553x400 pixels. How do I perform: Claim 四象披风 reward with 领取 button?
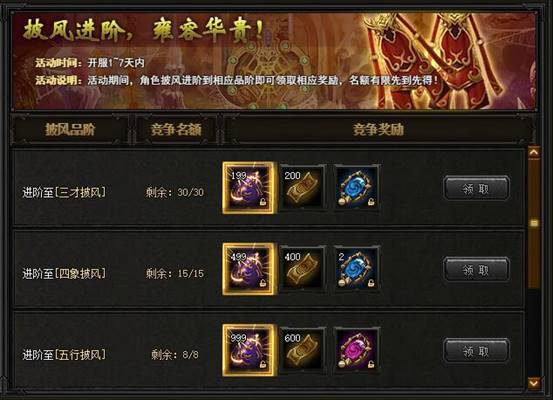(x=476, y=270)
